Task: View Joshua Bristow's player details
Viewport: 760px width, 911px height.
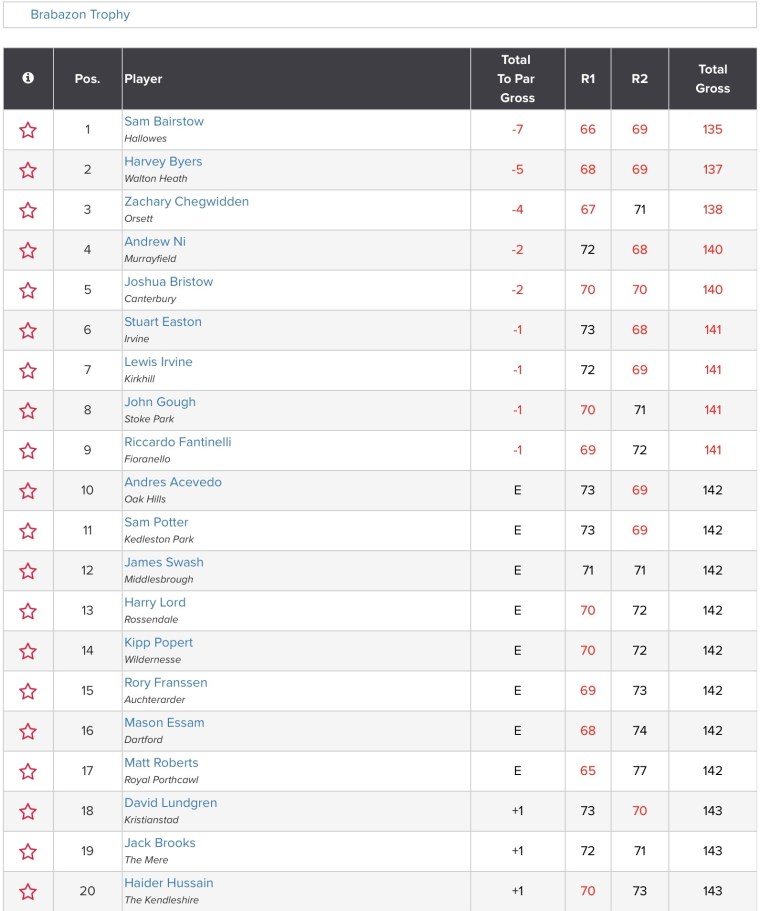Action: [x=168, y=282]
